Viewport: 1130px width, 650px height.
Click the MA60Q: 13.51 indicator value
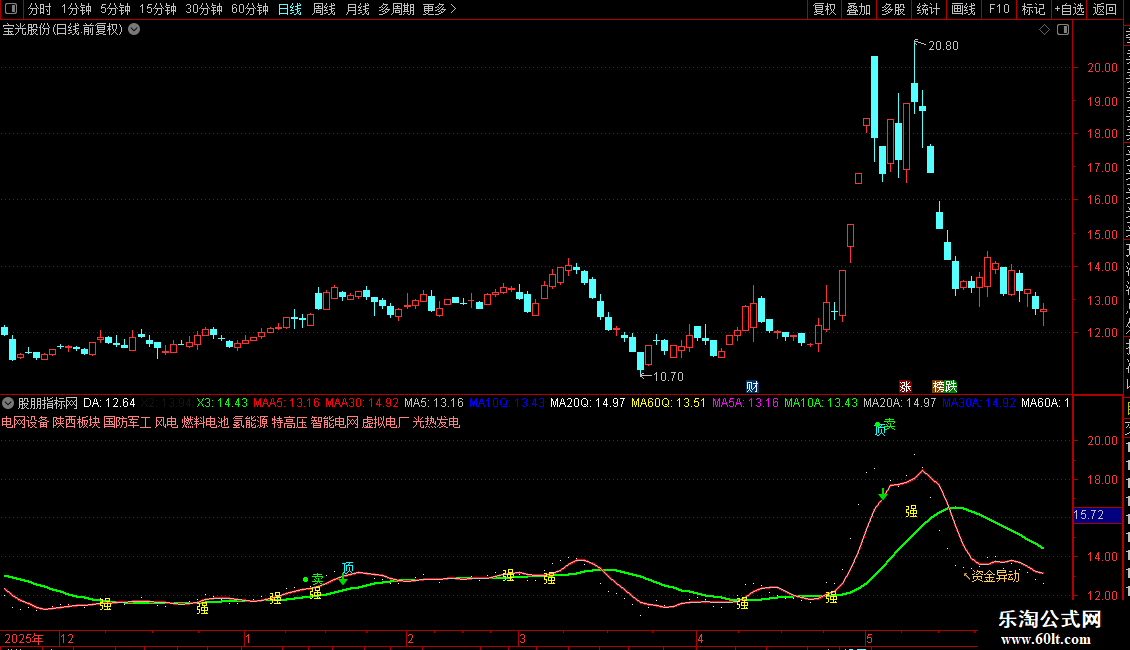coord(668,403)
